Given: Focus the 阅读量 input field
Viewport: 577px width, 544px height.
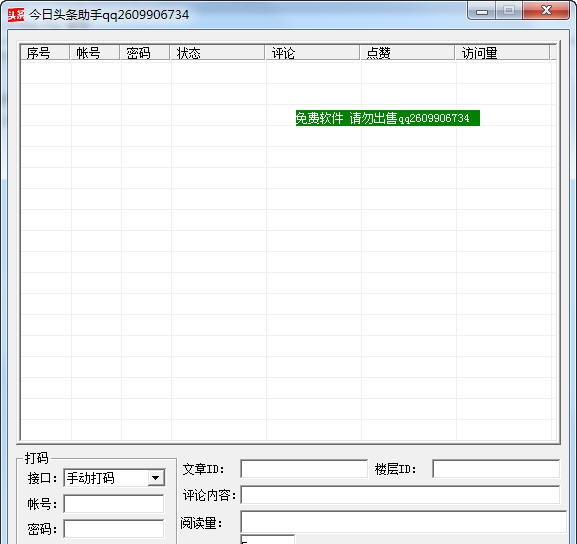Looking at the screenshot, I should [403, 522].
